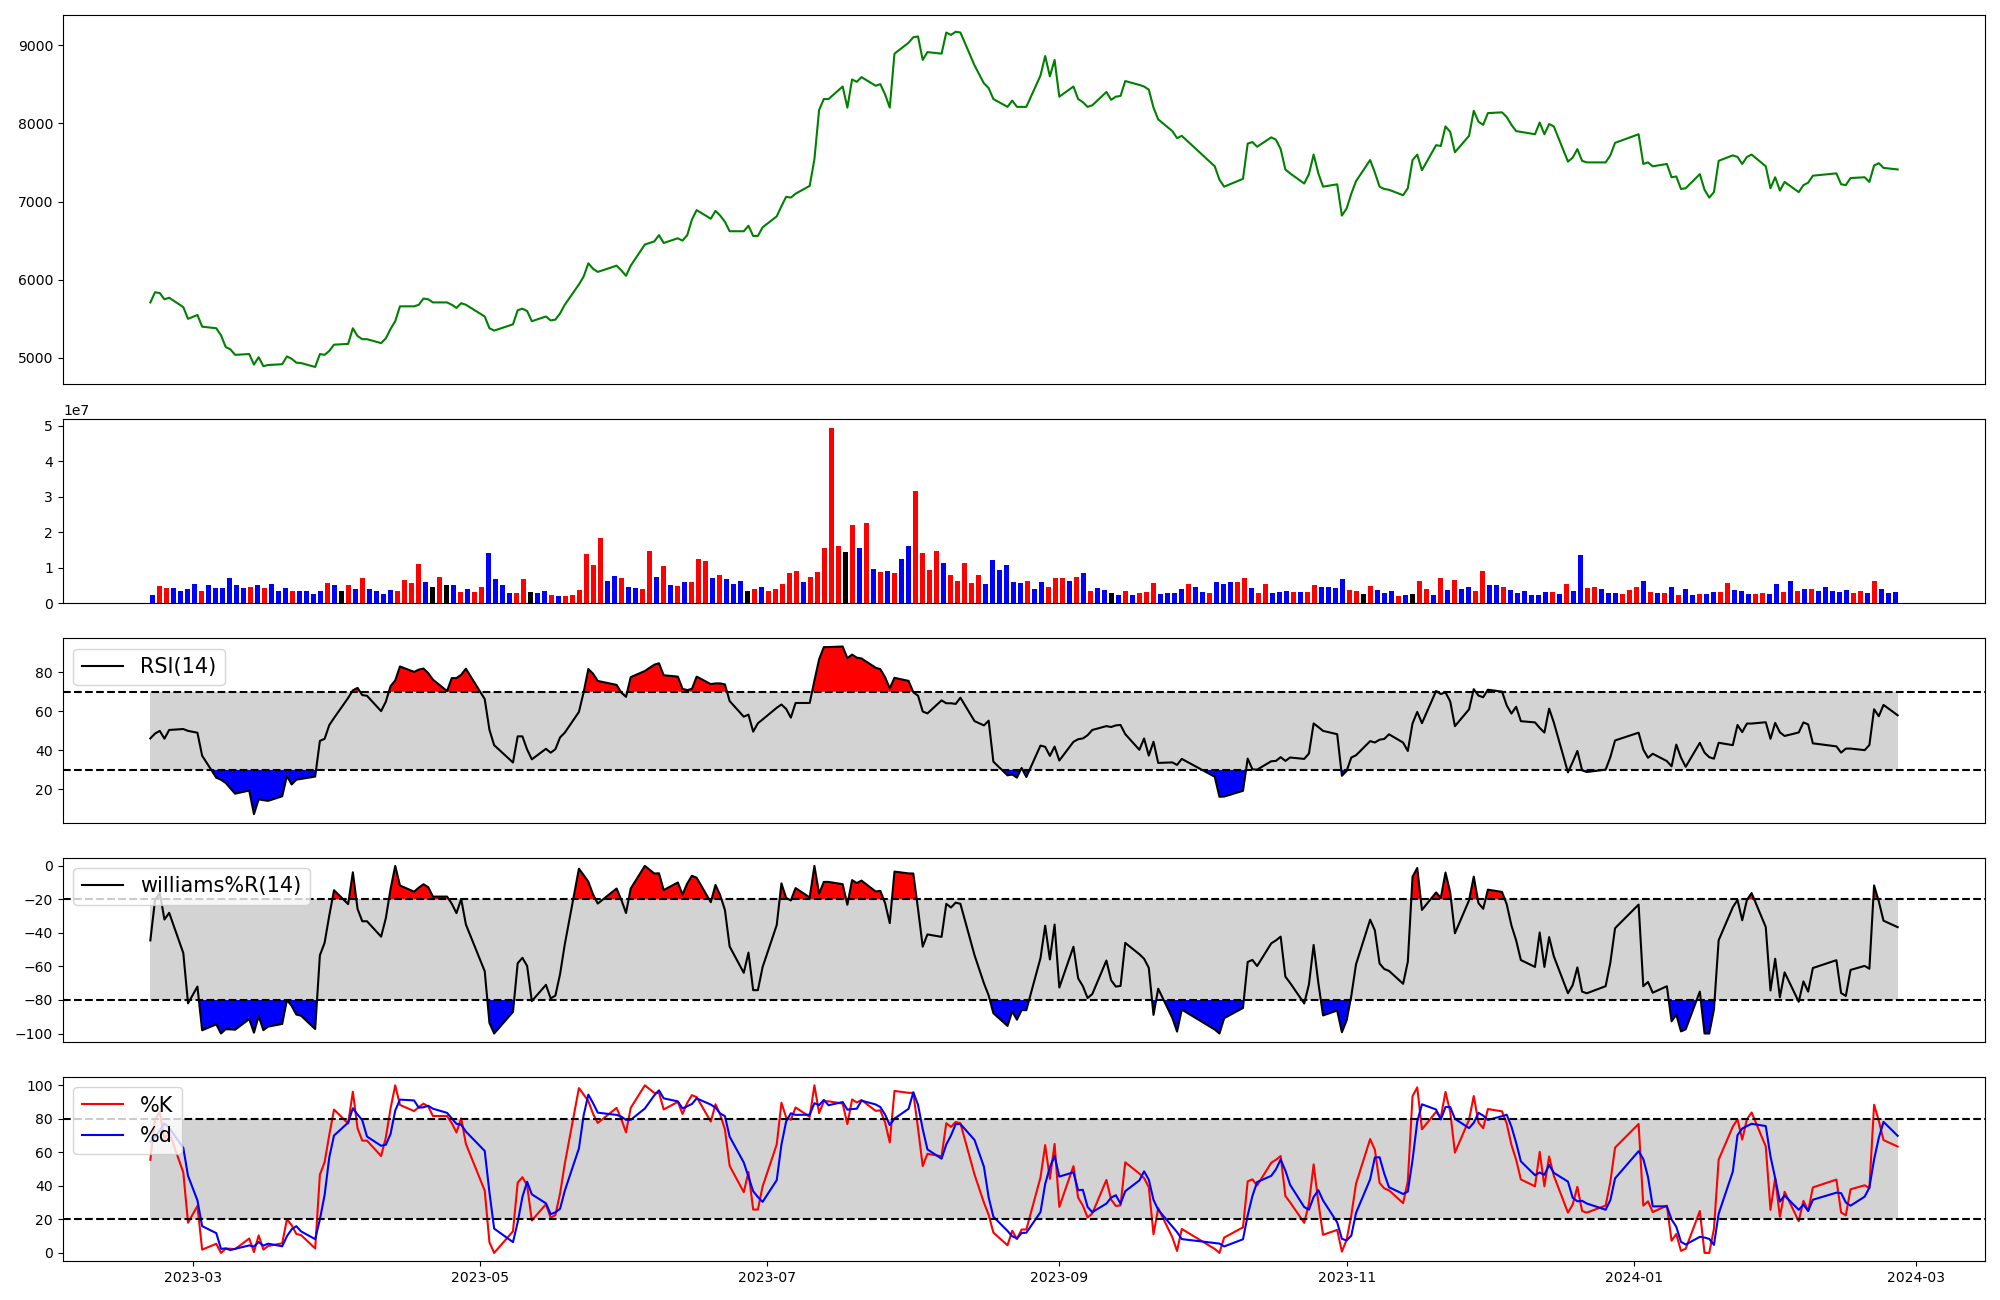Click the 2023-07 x-axis date label
This screenshot has height=1300, width=2000.
click(x=767, y=1277)
